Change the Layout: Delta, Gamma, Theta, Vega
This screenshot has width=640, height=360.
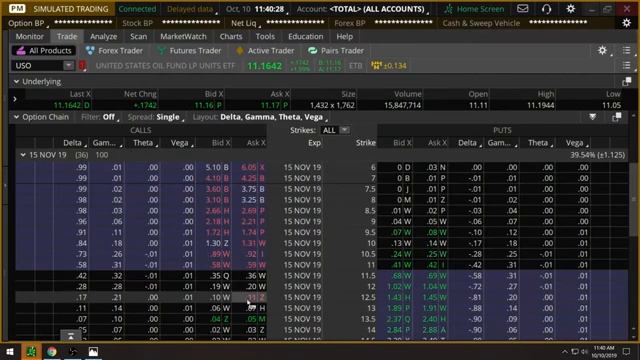point(260,117)
